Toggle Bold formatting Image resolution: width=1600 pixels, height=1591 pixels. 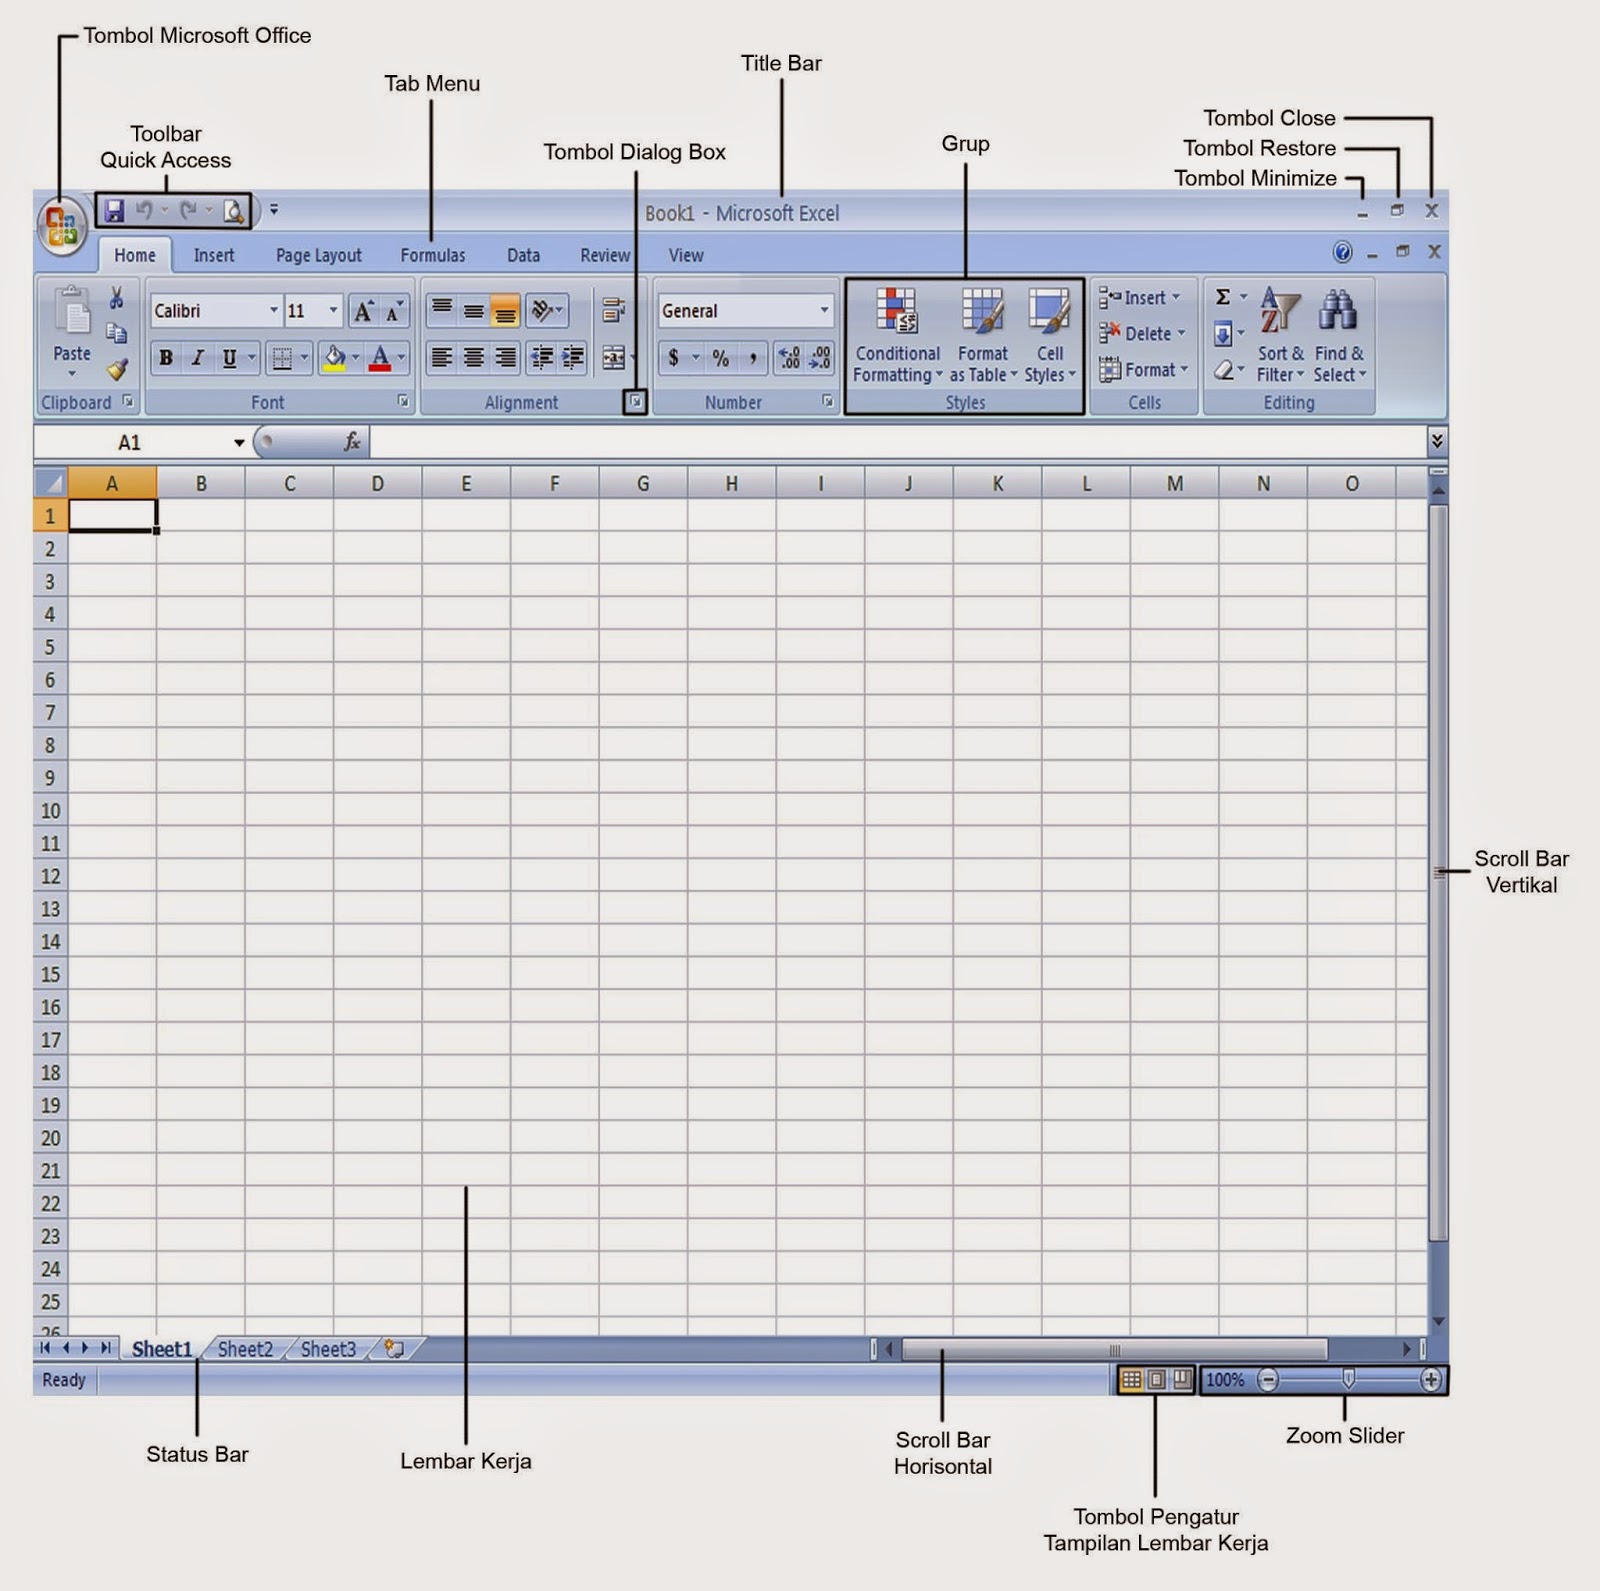tap(166, 358)
